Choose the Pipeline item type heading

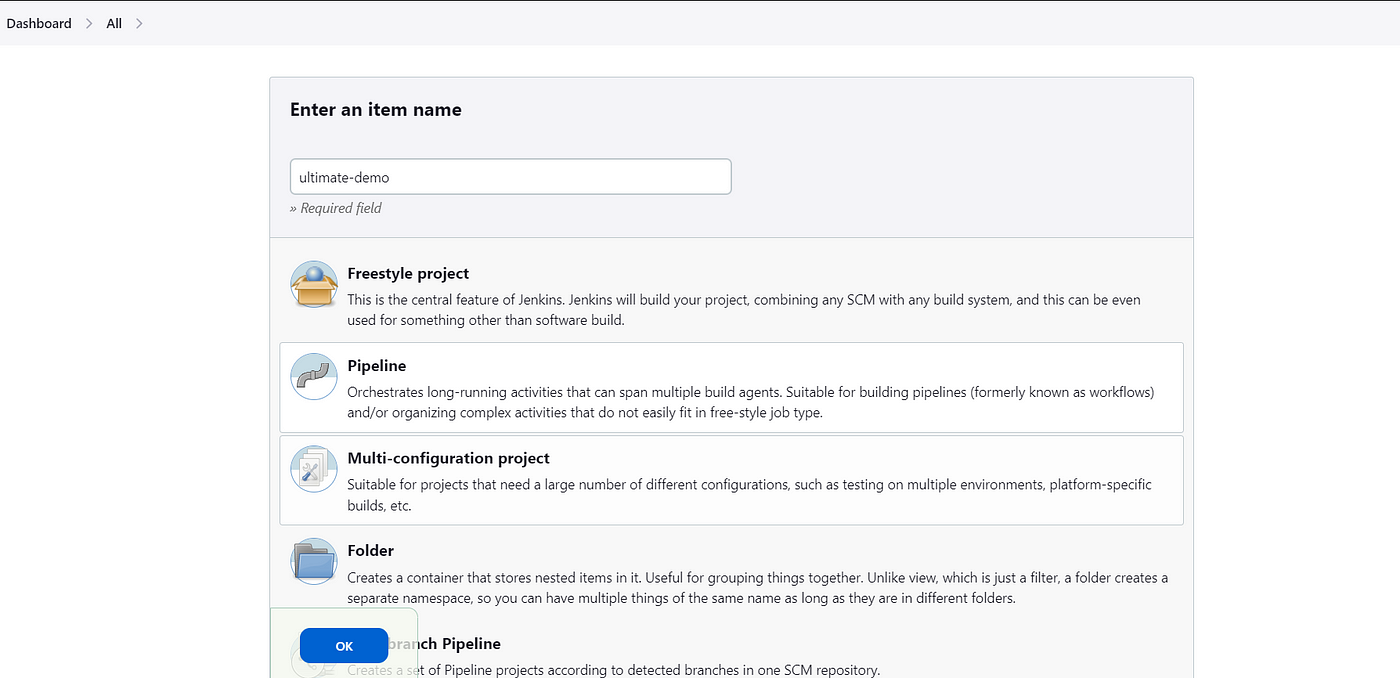[377, 366]
